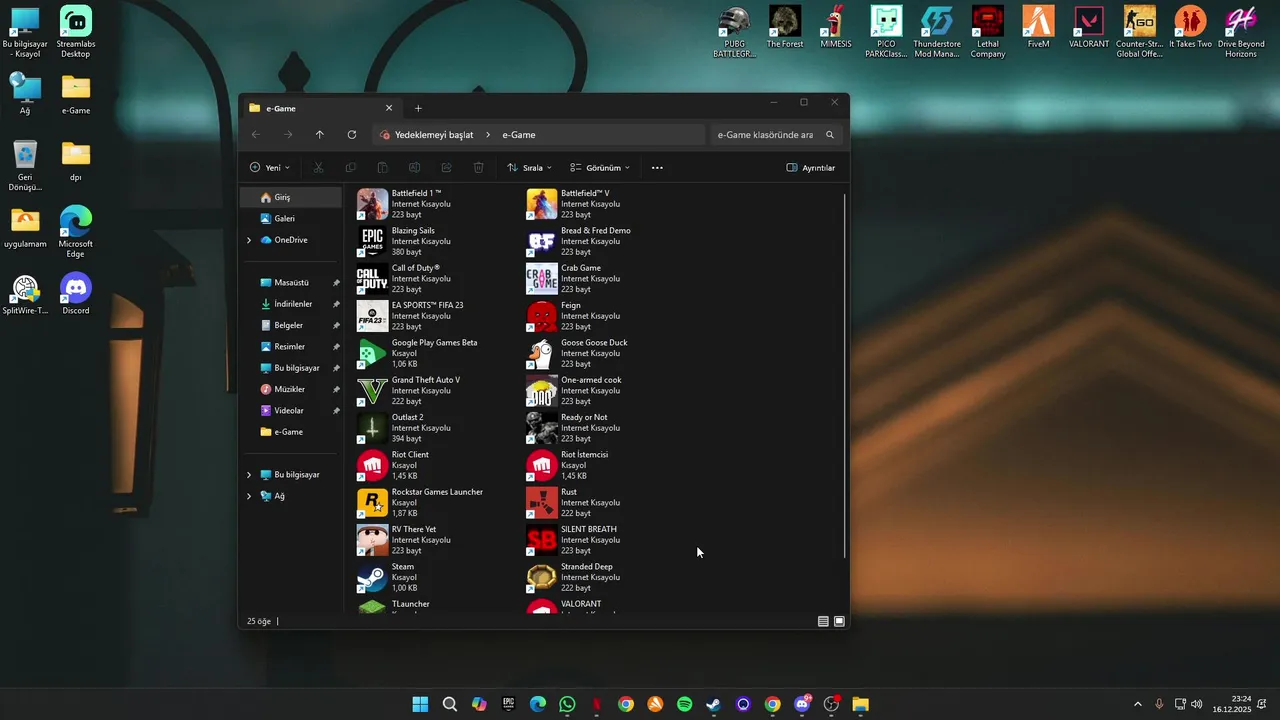Select the Rockstar Games Launcher shortcut
This screenshot has height=720, width=1280.
click(x=420, y=503)
